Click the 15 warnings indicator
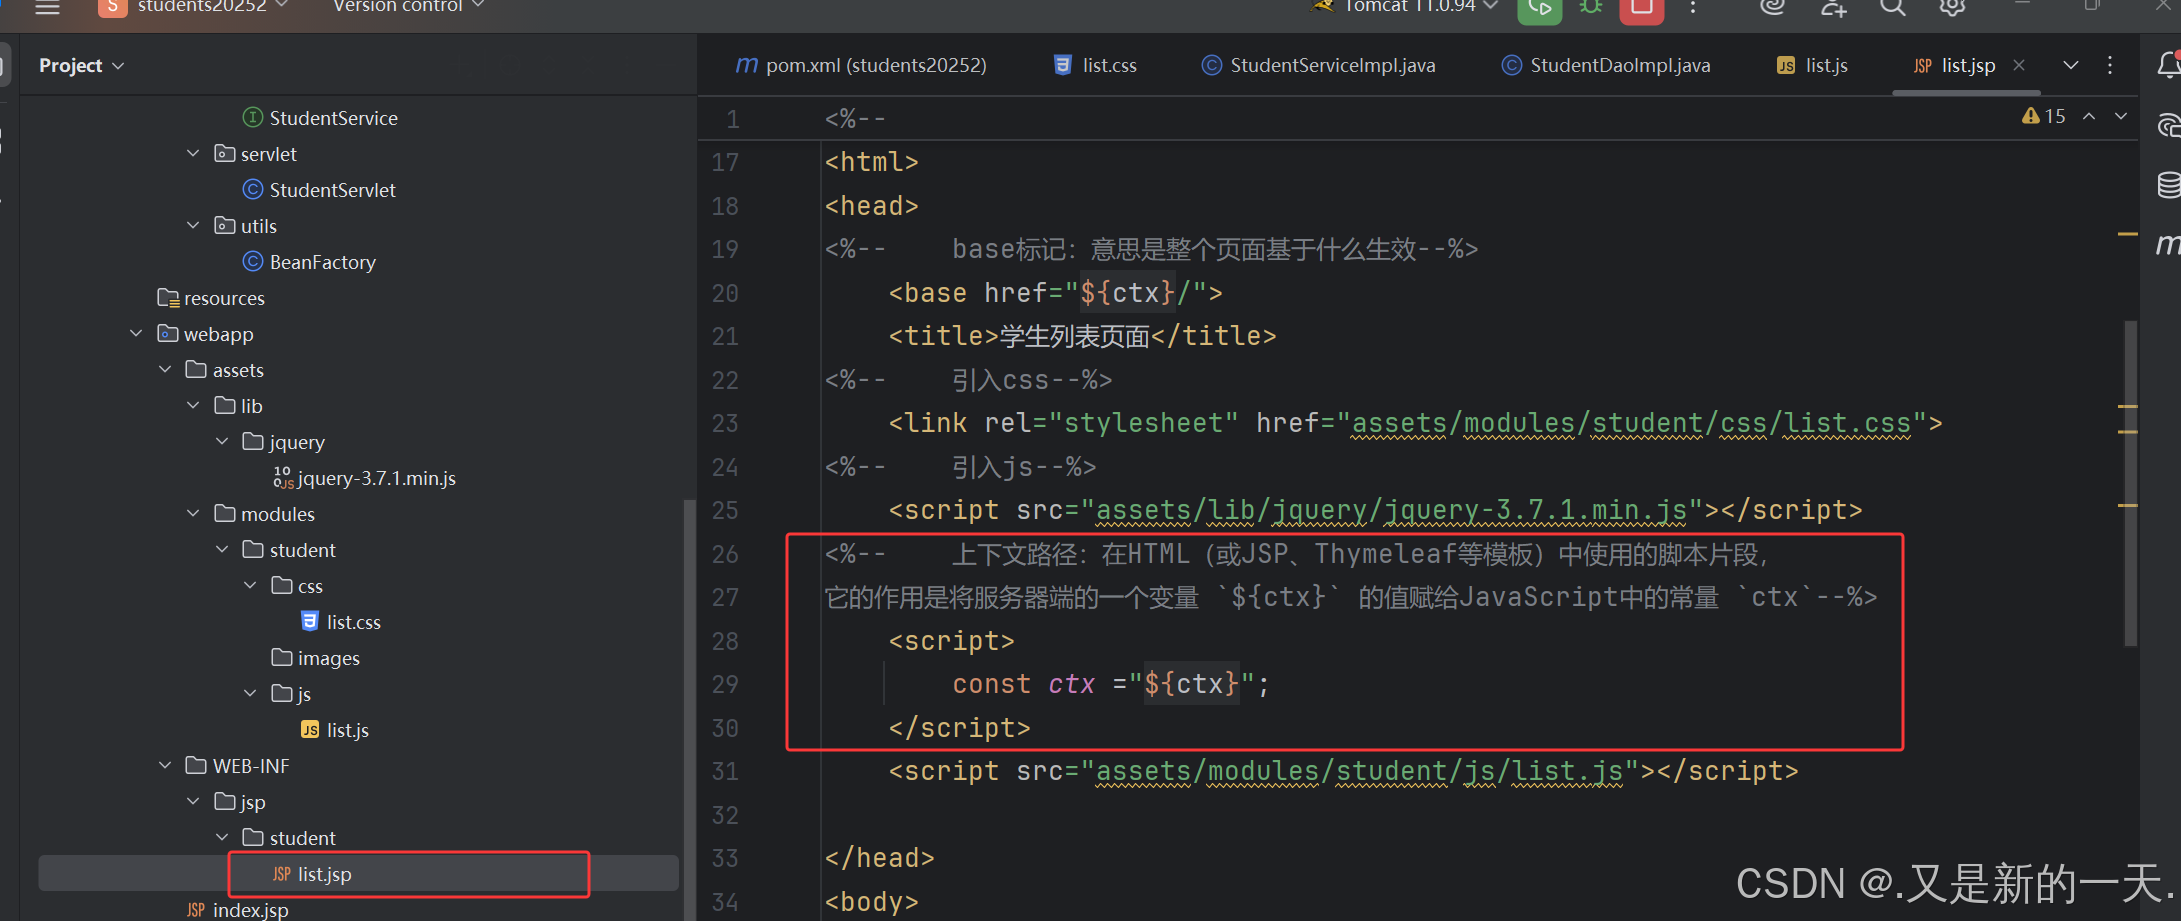Screen dimensions: 2181x921 click(x=2043, y=116)
